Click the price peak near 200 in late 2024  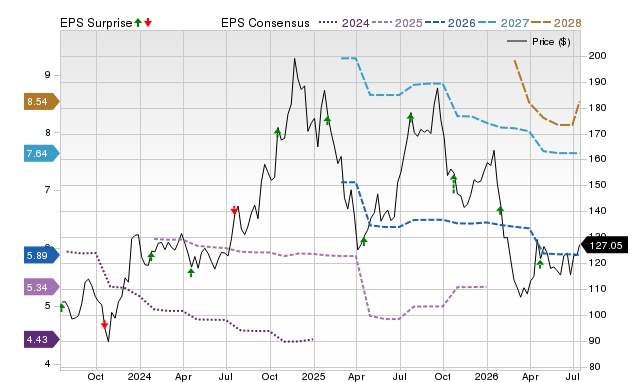pyautogui.click(x=294, y=59)
